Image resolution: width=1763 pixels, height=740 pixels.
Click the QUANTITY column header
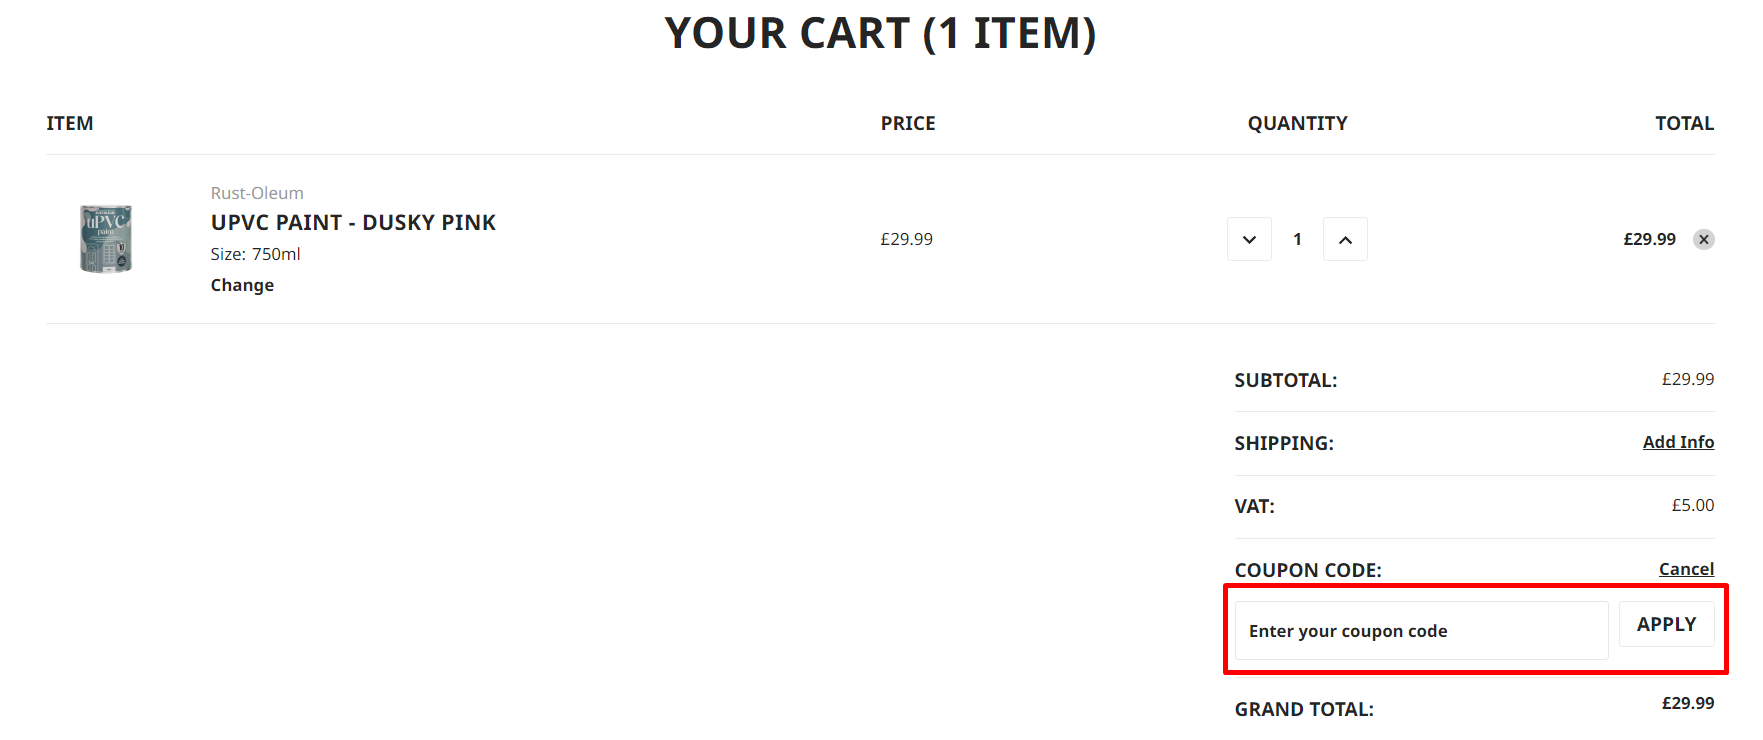coord(1297,123)
